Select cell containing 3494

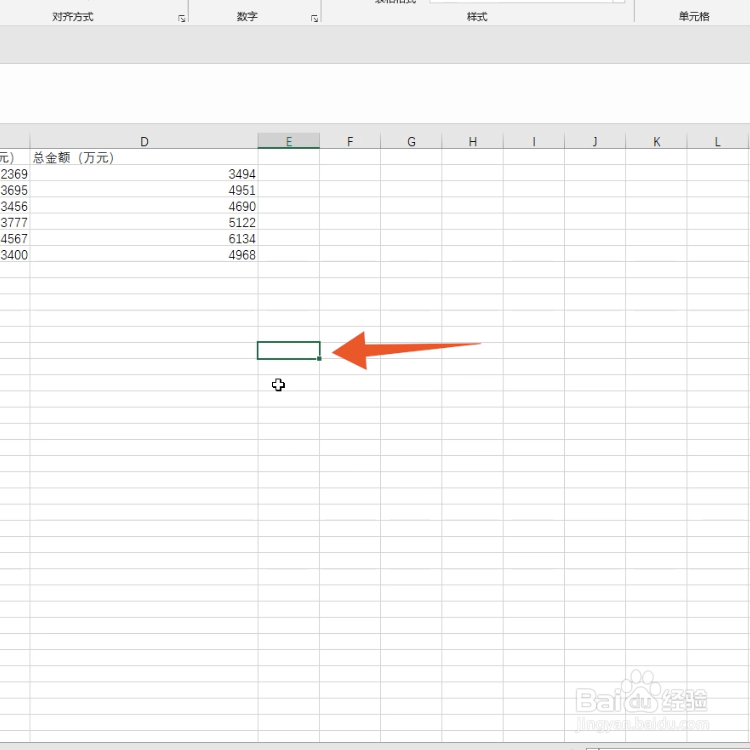144,173
